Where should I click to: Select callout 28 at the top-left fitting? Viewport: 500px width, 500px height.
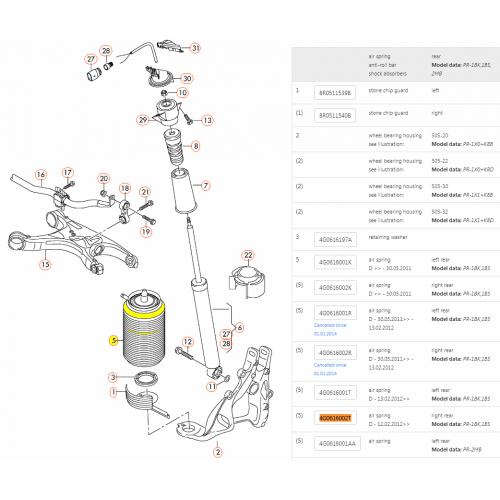pos(106,51)
